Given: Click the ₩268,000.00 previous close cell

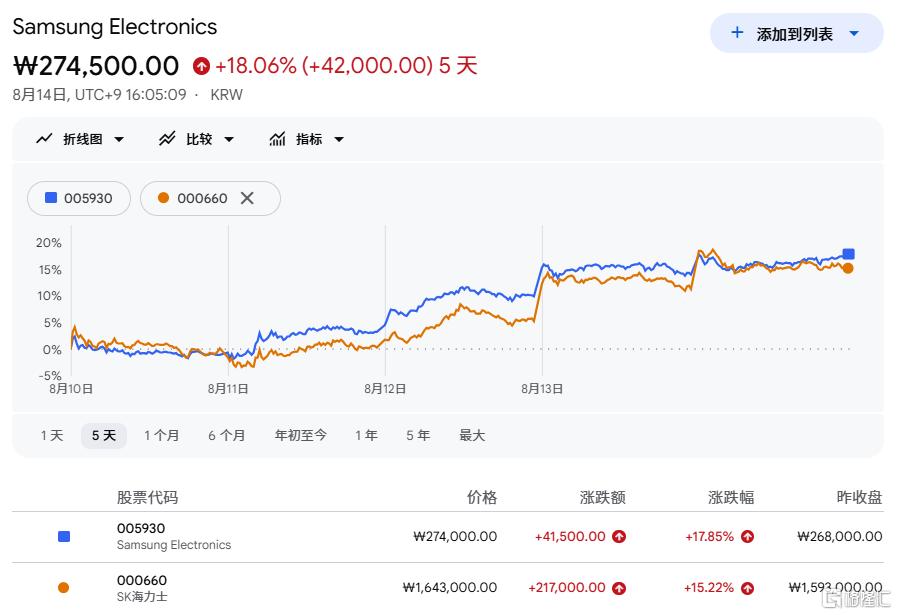Looking at the screenshot, I should (x=840, y=537).
